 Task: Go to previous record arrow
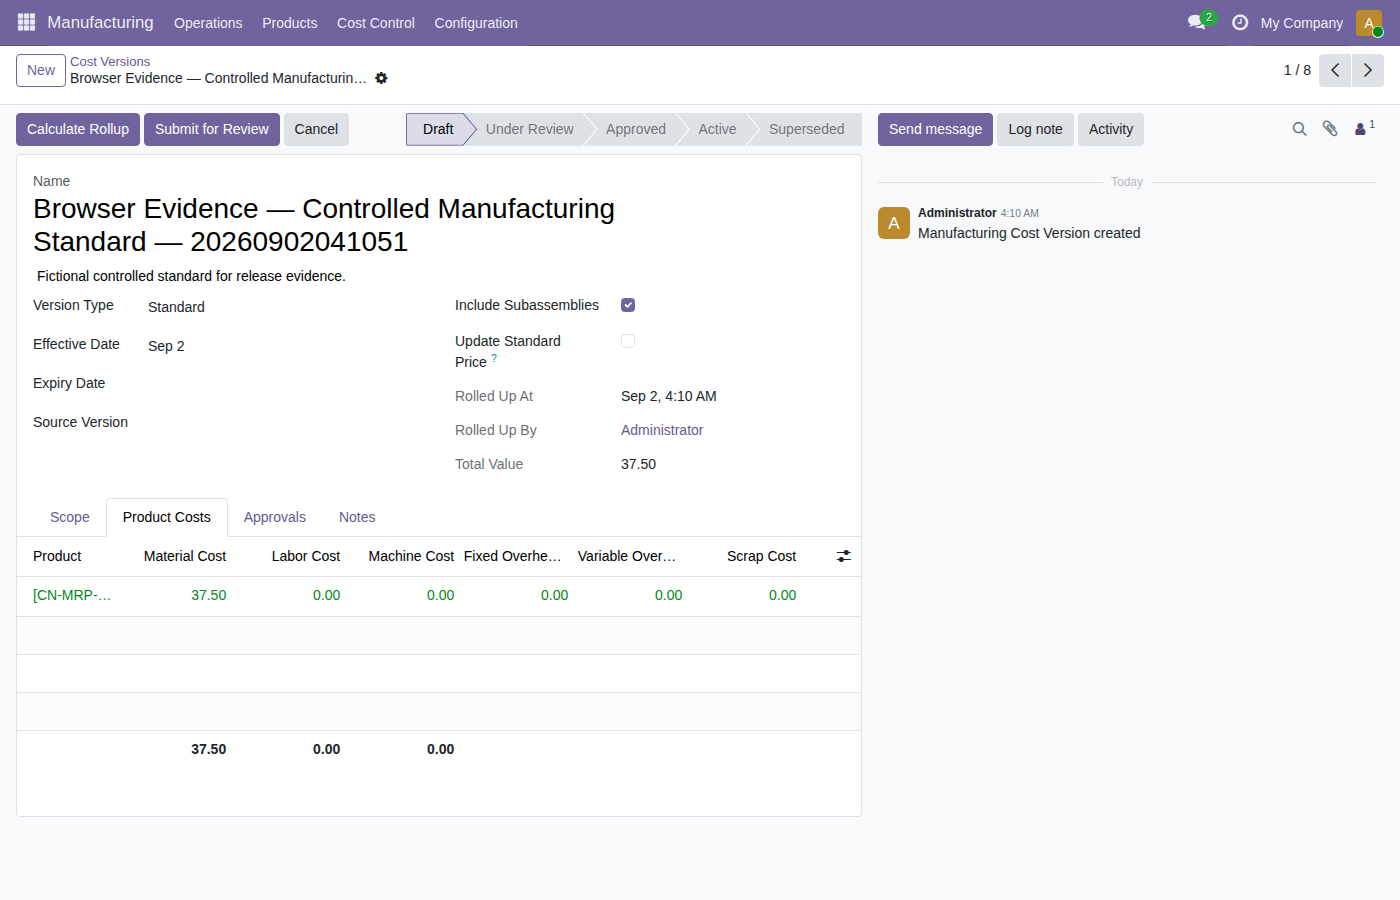(x=1335, y=70)
